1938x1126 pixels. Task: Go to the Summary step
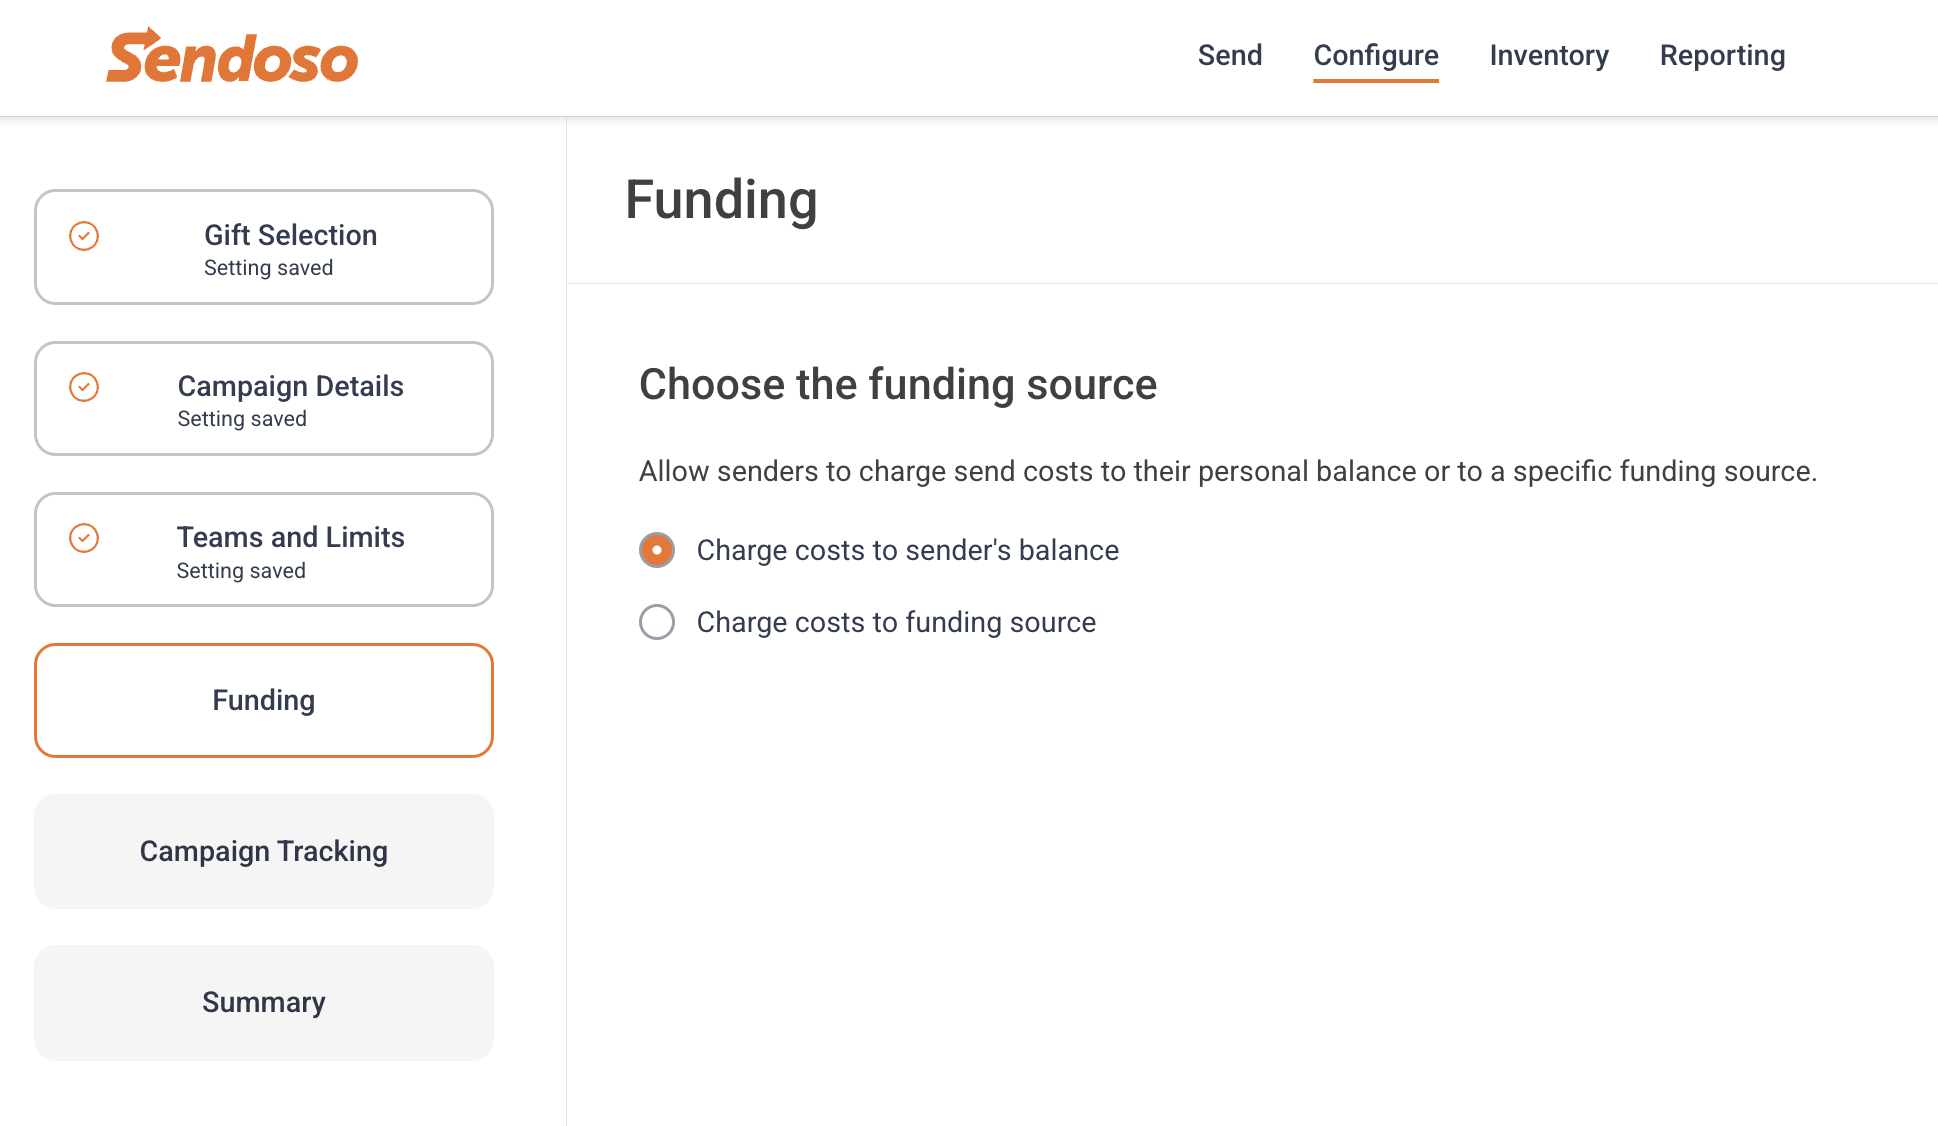tap(264, 1002)
